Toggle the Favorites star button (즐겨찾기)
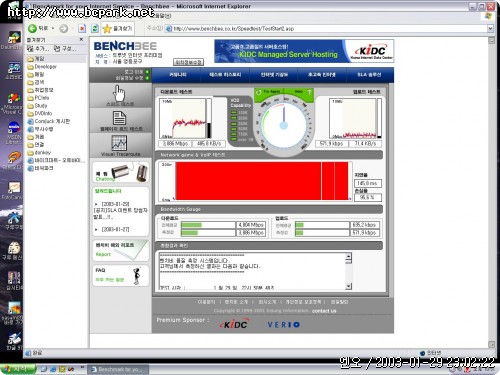 [118, 29]
